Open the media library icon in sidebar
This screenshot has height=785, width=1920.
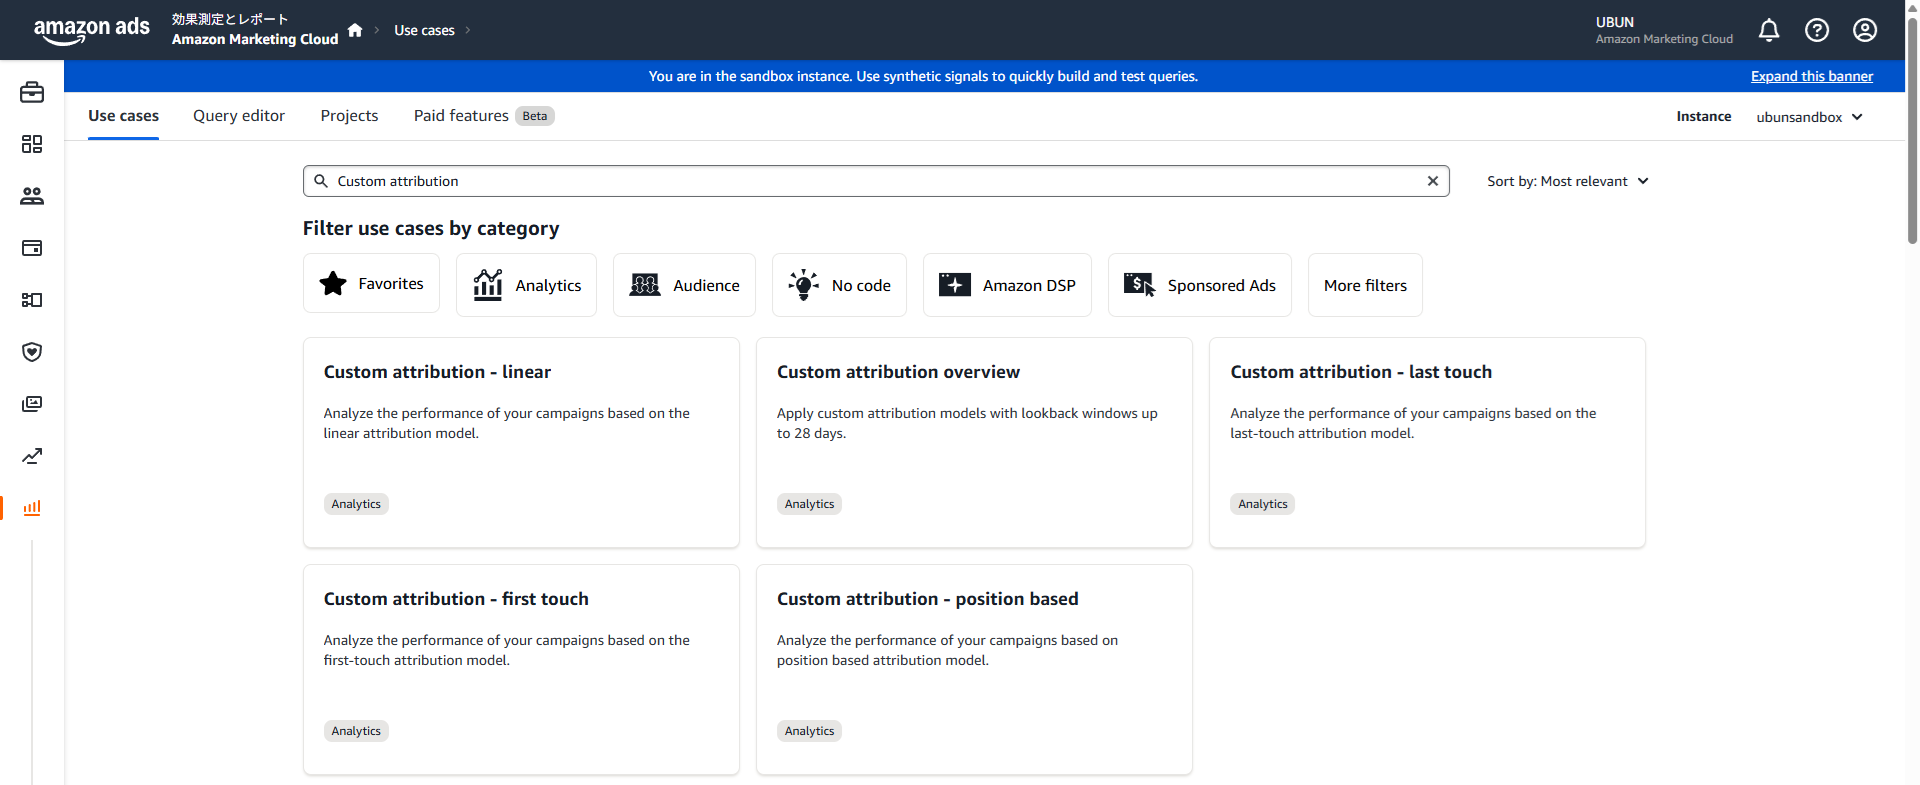(x=32, y=404)
